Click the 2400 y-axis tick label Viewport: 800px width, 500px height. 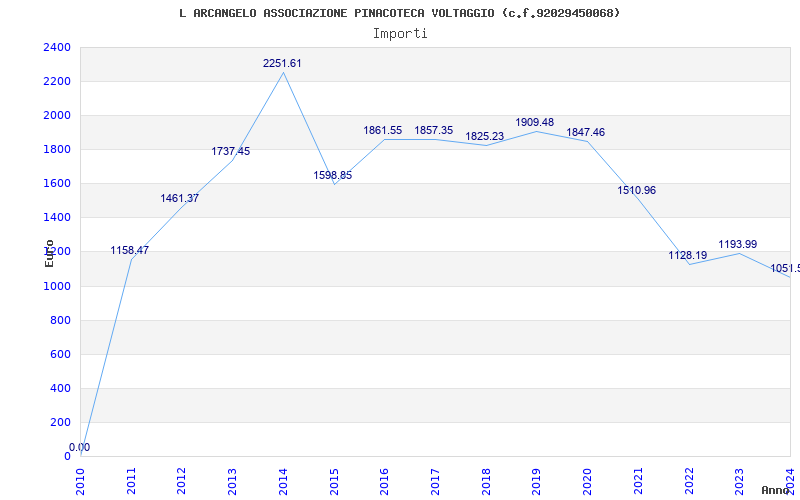[57, 47]
